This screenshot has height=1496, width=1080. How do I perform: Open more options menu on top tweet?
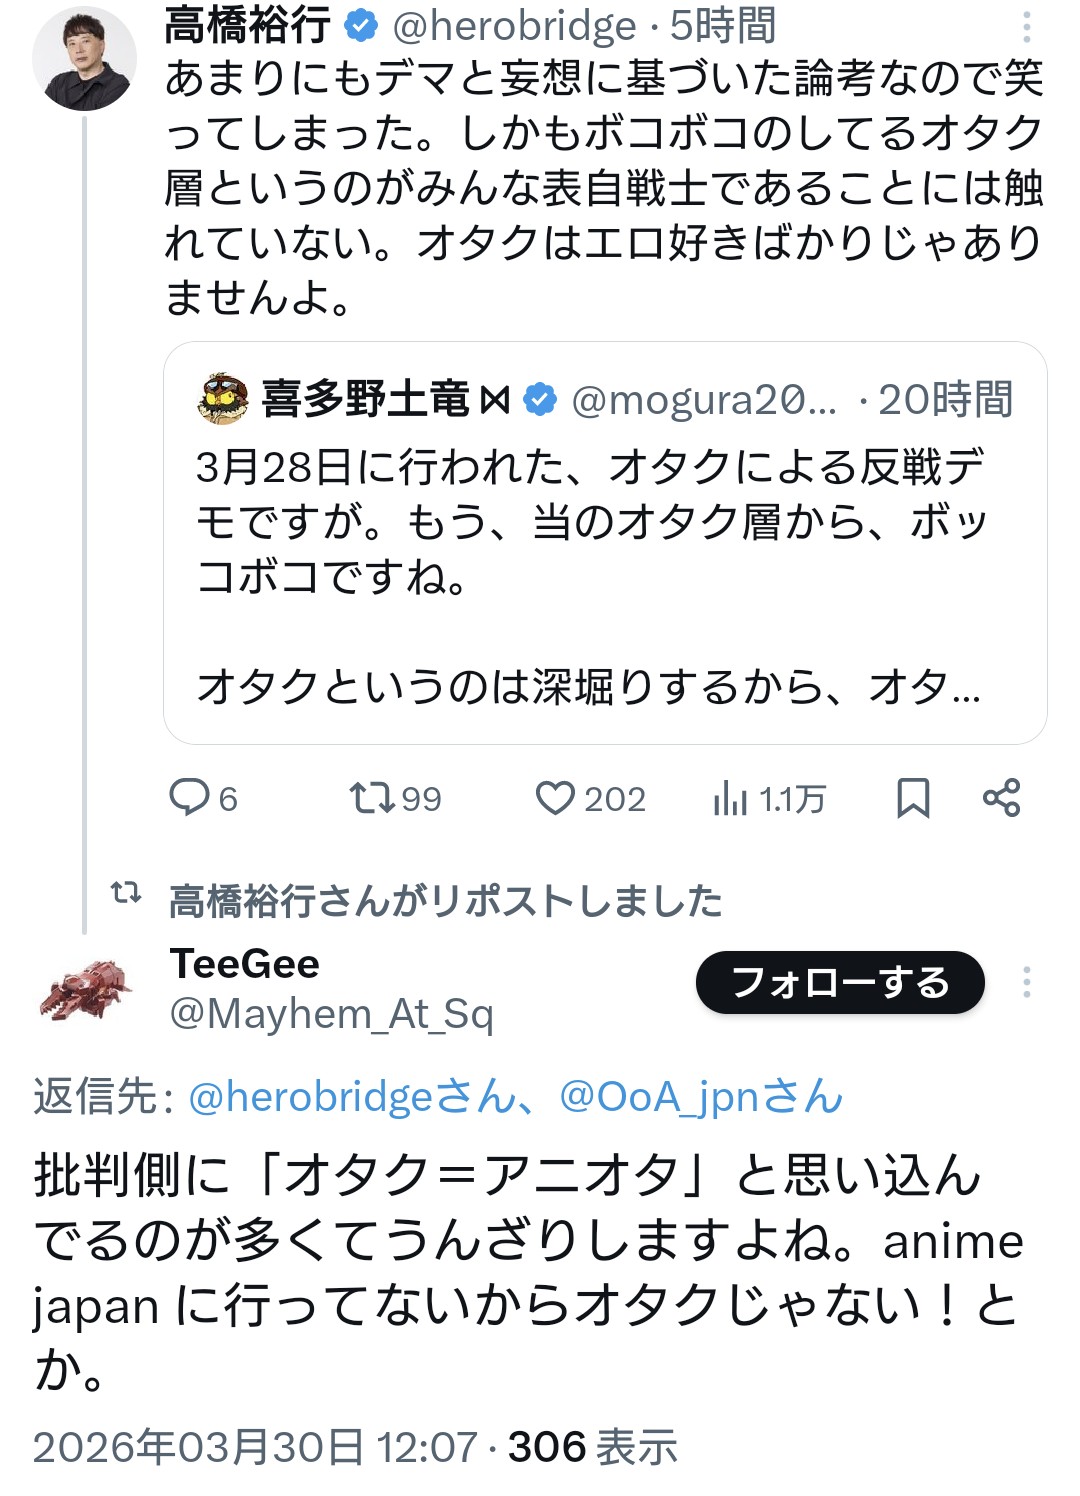(1027, 27)
